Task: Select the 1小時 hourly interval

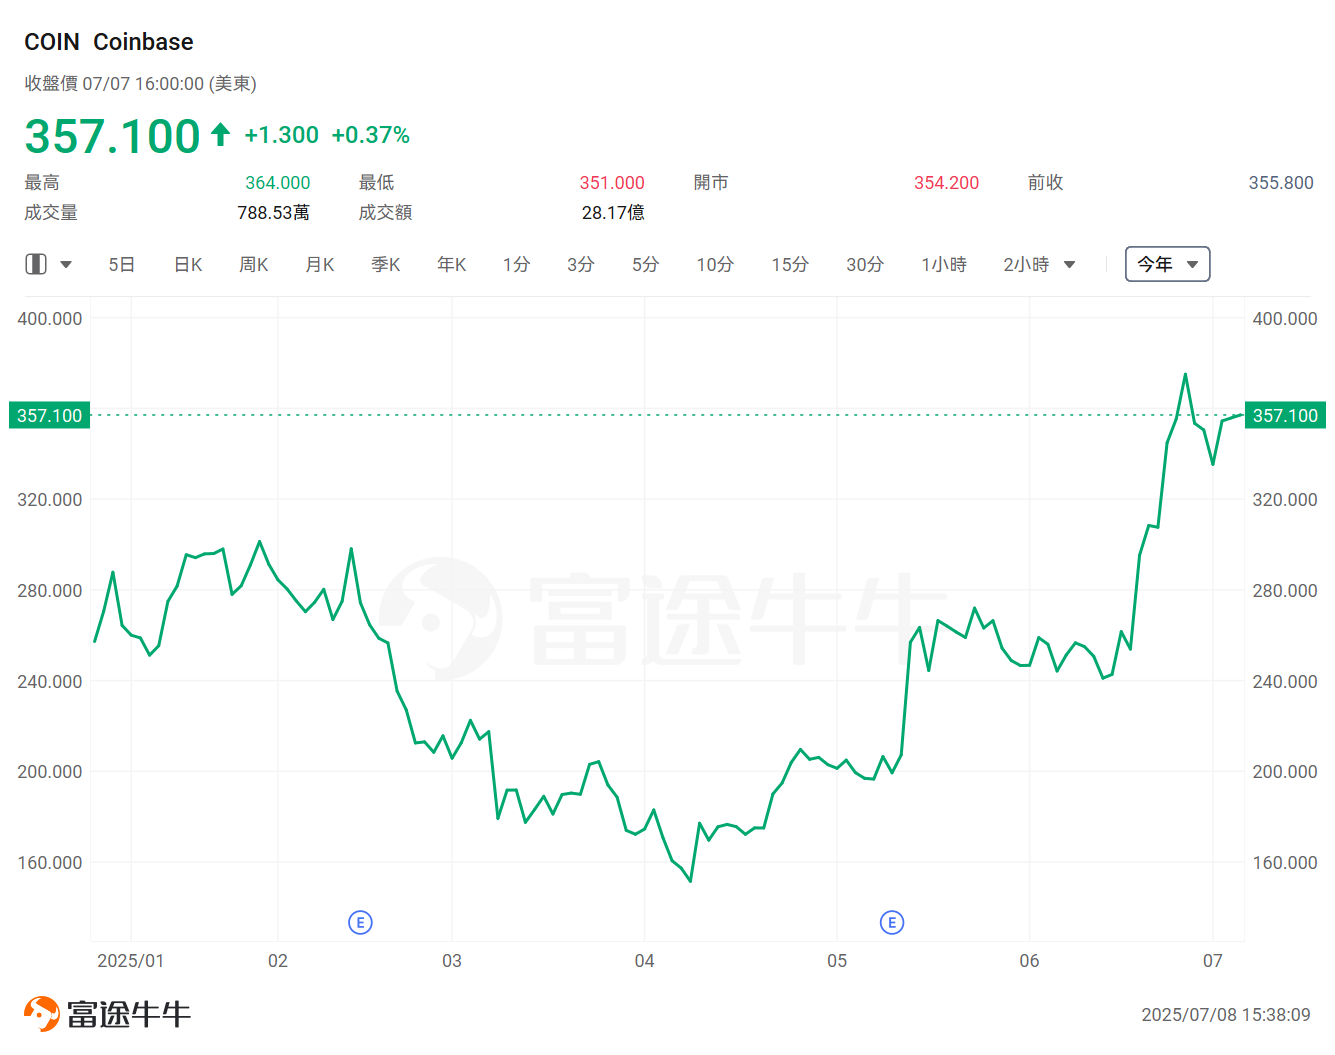Action: (943, 264)
